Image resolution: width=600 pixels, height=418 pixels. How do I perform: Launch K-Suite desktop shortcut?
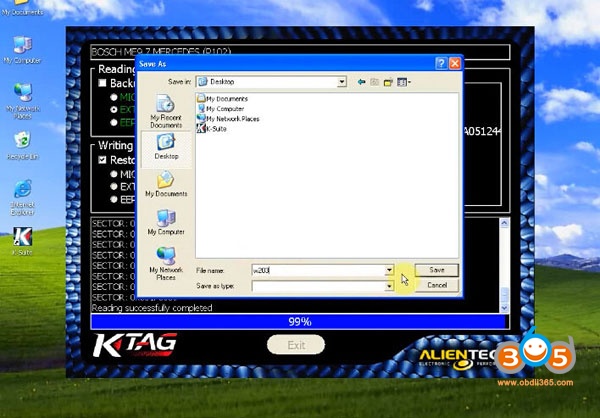coord(22,241)
